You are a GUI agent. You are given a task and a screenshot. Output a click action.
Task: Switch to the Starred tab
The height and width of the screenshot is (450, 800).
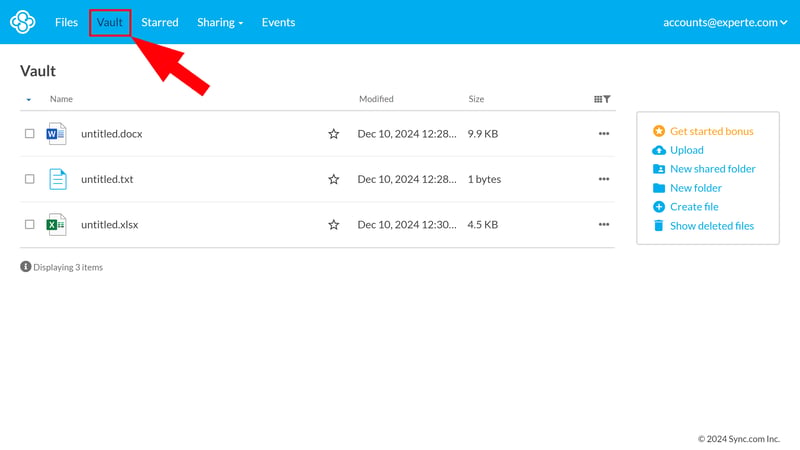(x=160, y=22)
